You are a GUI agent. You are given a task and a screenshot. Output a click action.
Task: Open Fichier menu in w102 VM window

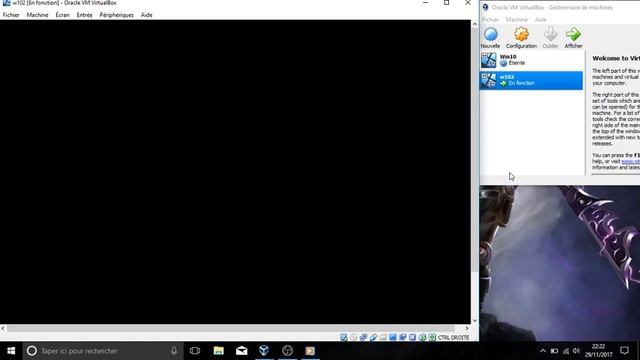tap(11, 15)
